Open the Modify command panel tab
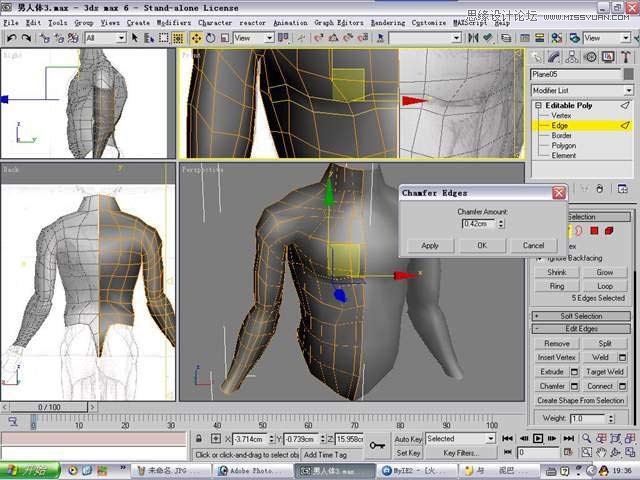The height and width of the screenshot is (480, 640). coord(555,57)
